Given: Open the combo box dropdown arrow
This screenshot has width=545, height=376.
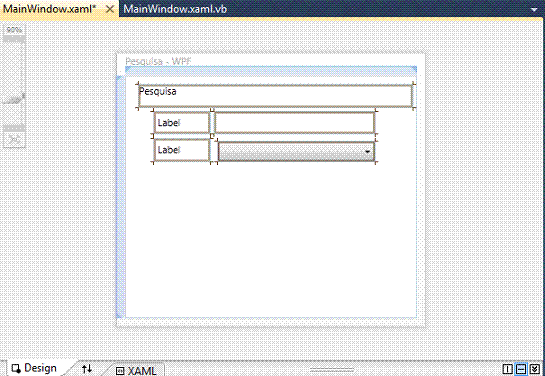Looking at the screenshot, I should tap(367, 152).
